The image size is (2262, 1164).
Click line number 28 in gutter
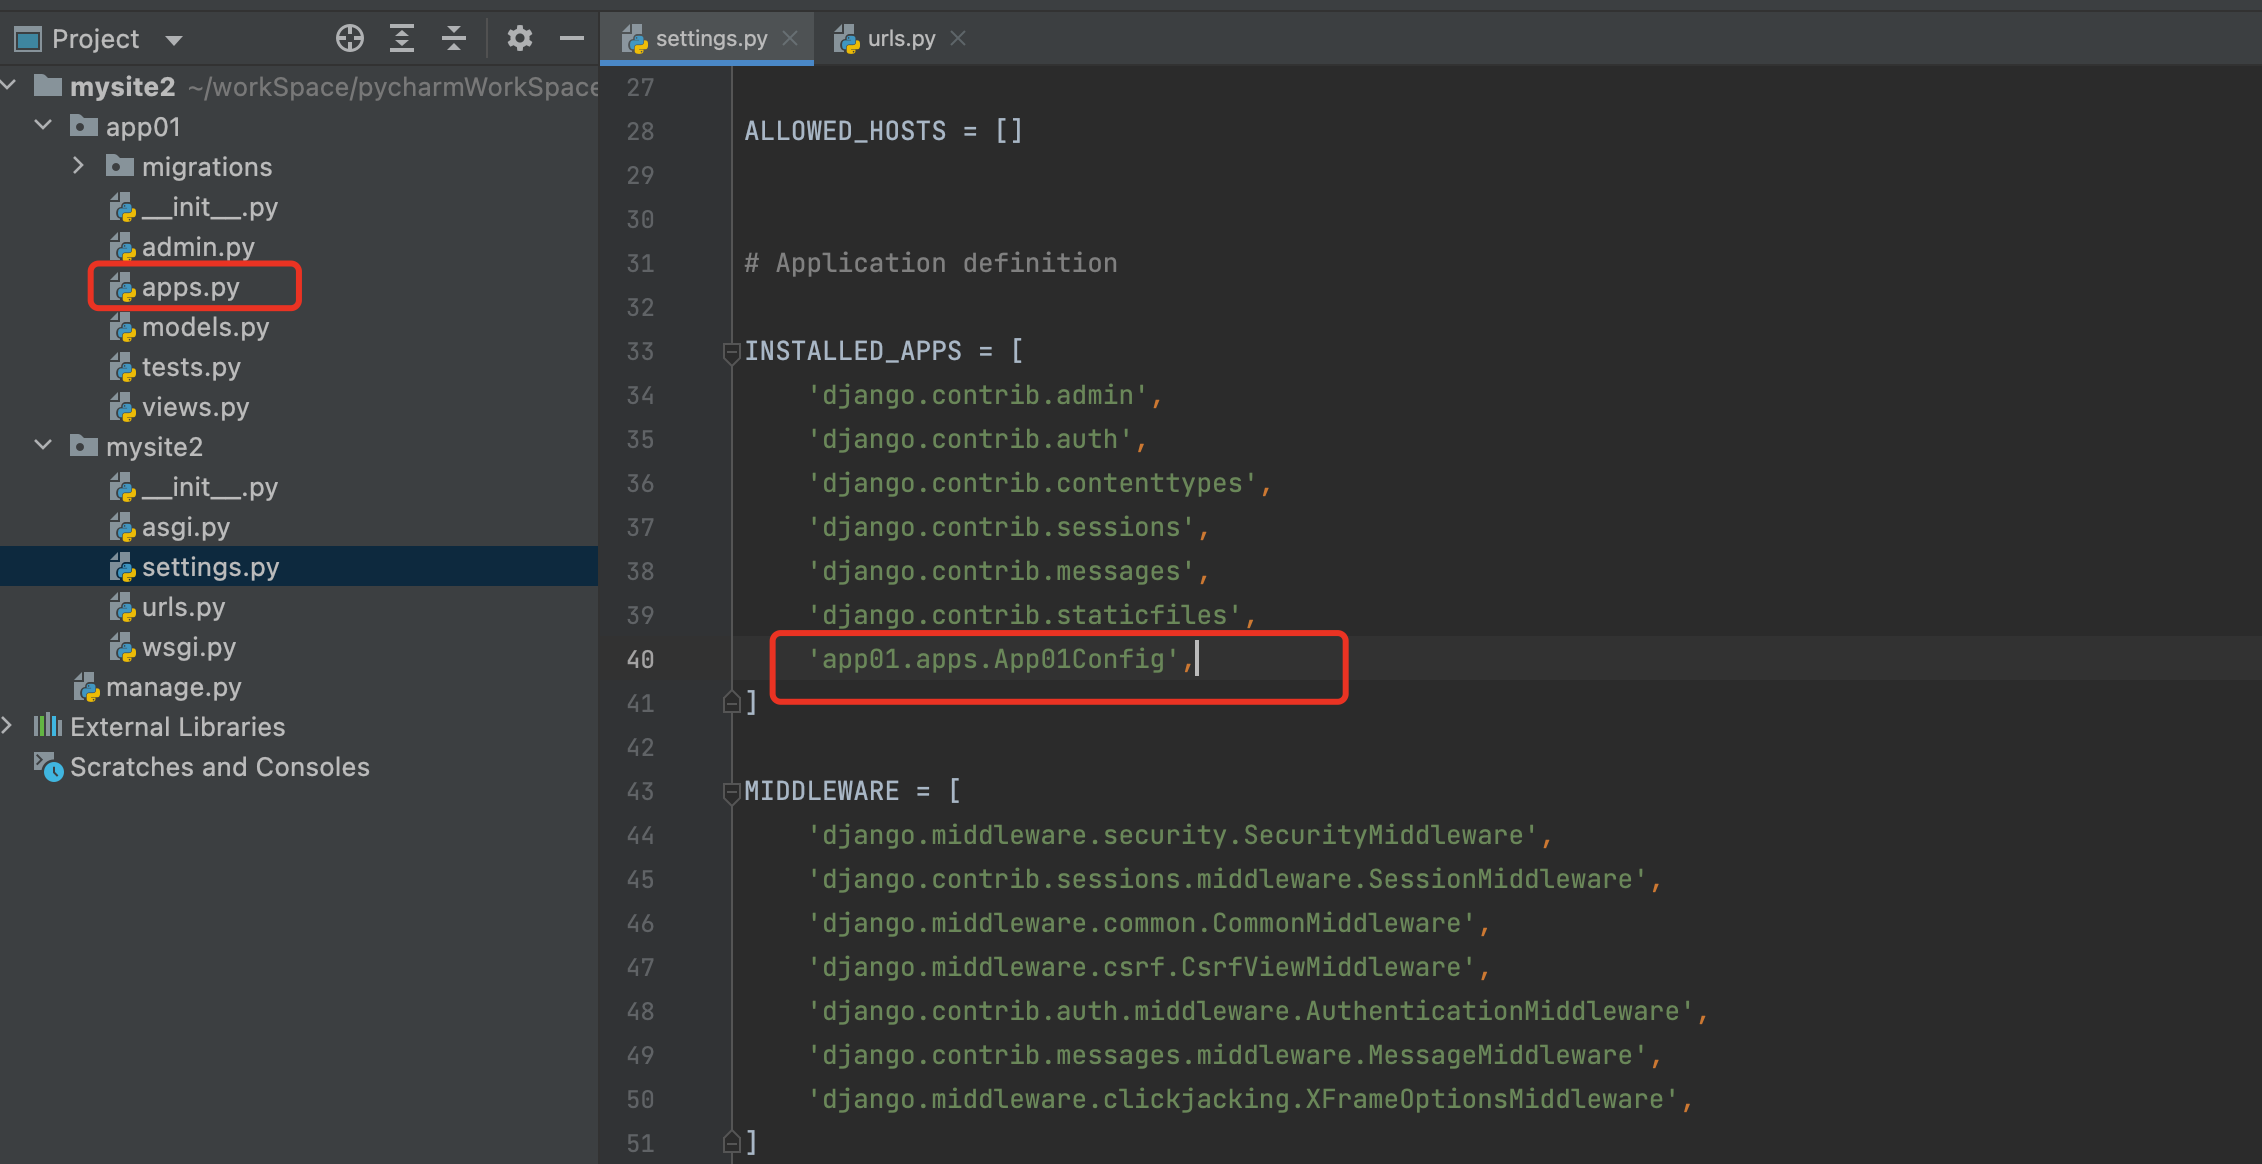[x=640, y=132]
